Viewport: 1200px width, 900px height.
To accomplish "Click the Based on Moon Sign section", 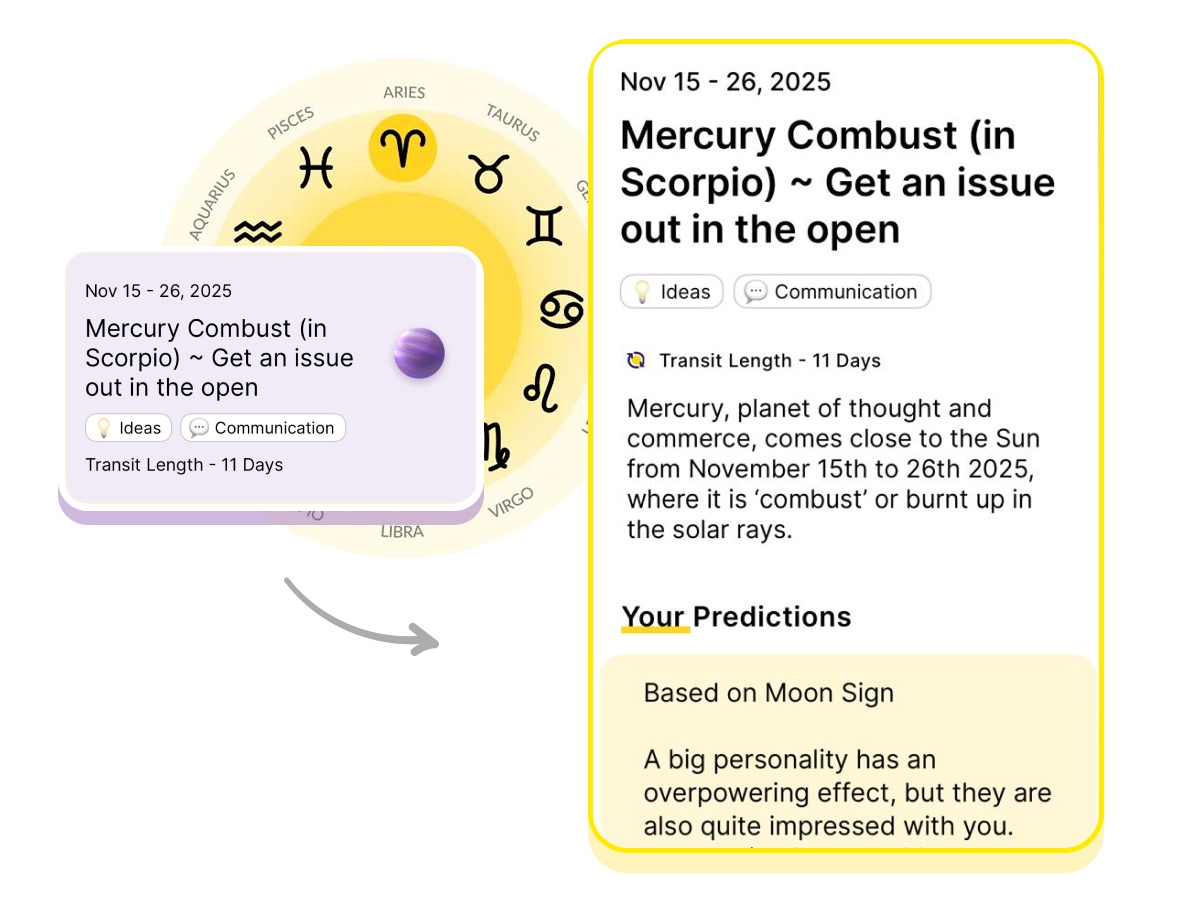I will [769, 693].
